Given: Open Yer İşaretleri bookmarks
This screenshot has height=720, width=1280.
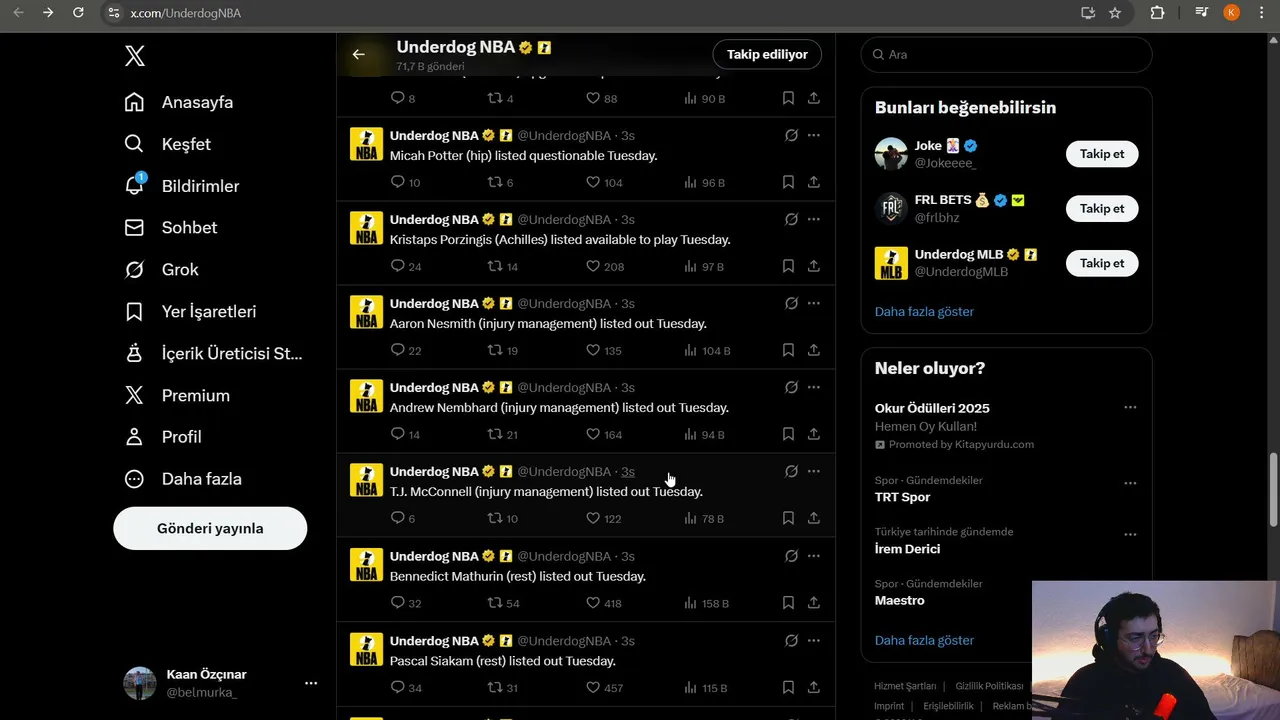Looking at the screenshot, I should point(191,312).
